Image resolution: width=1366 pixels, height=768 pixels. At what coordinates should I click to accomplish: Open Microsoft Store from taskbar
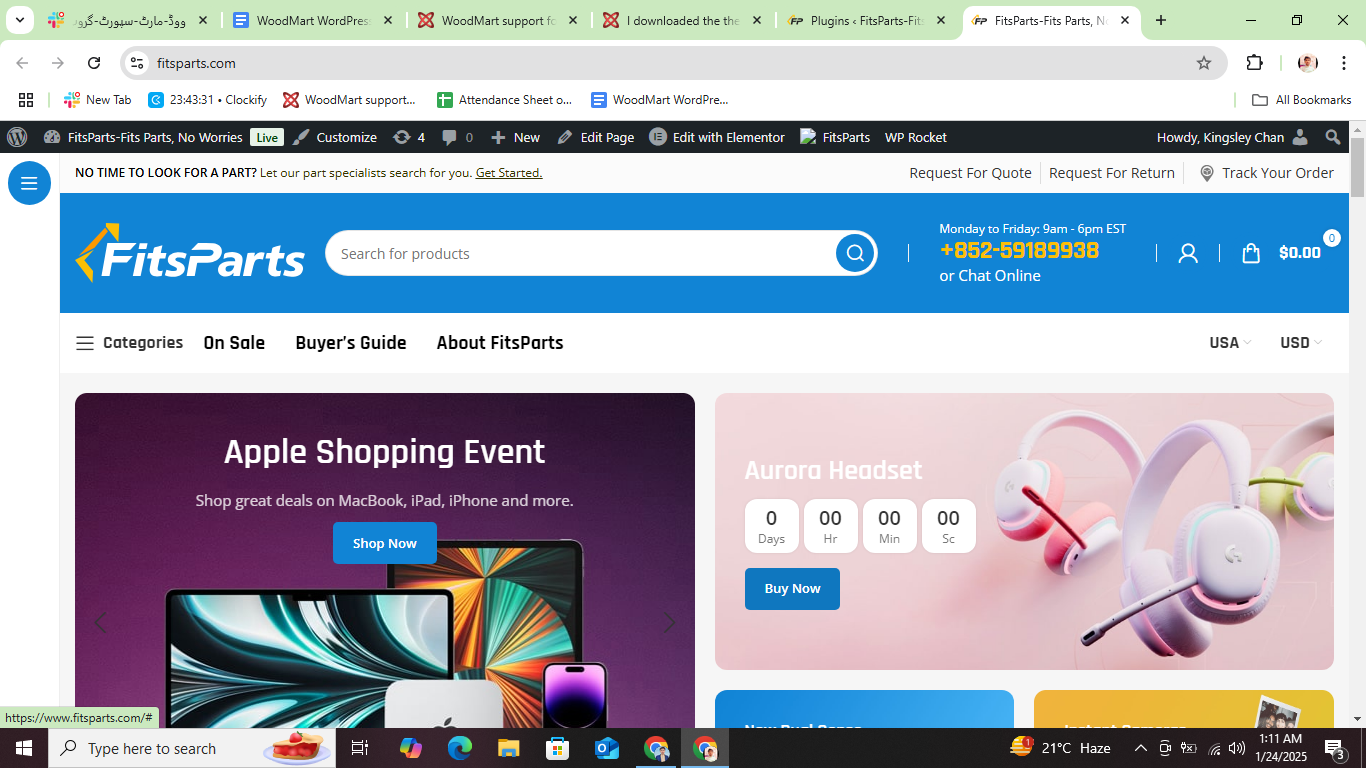(558, 748)
